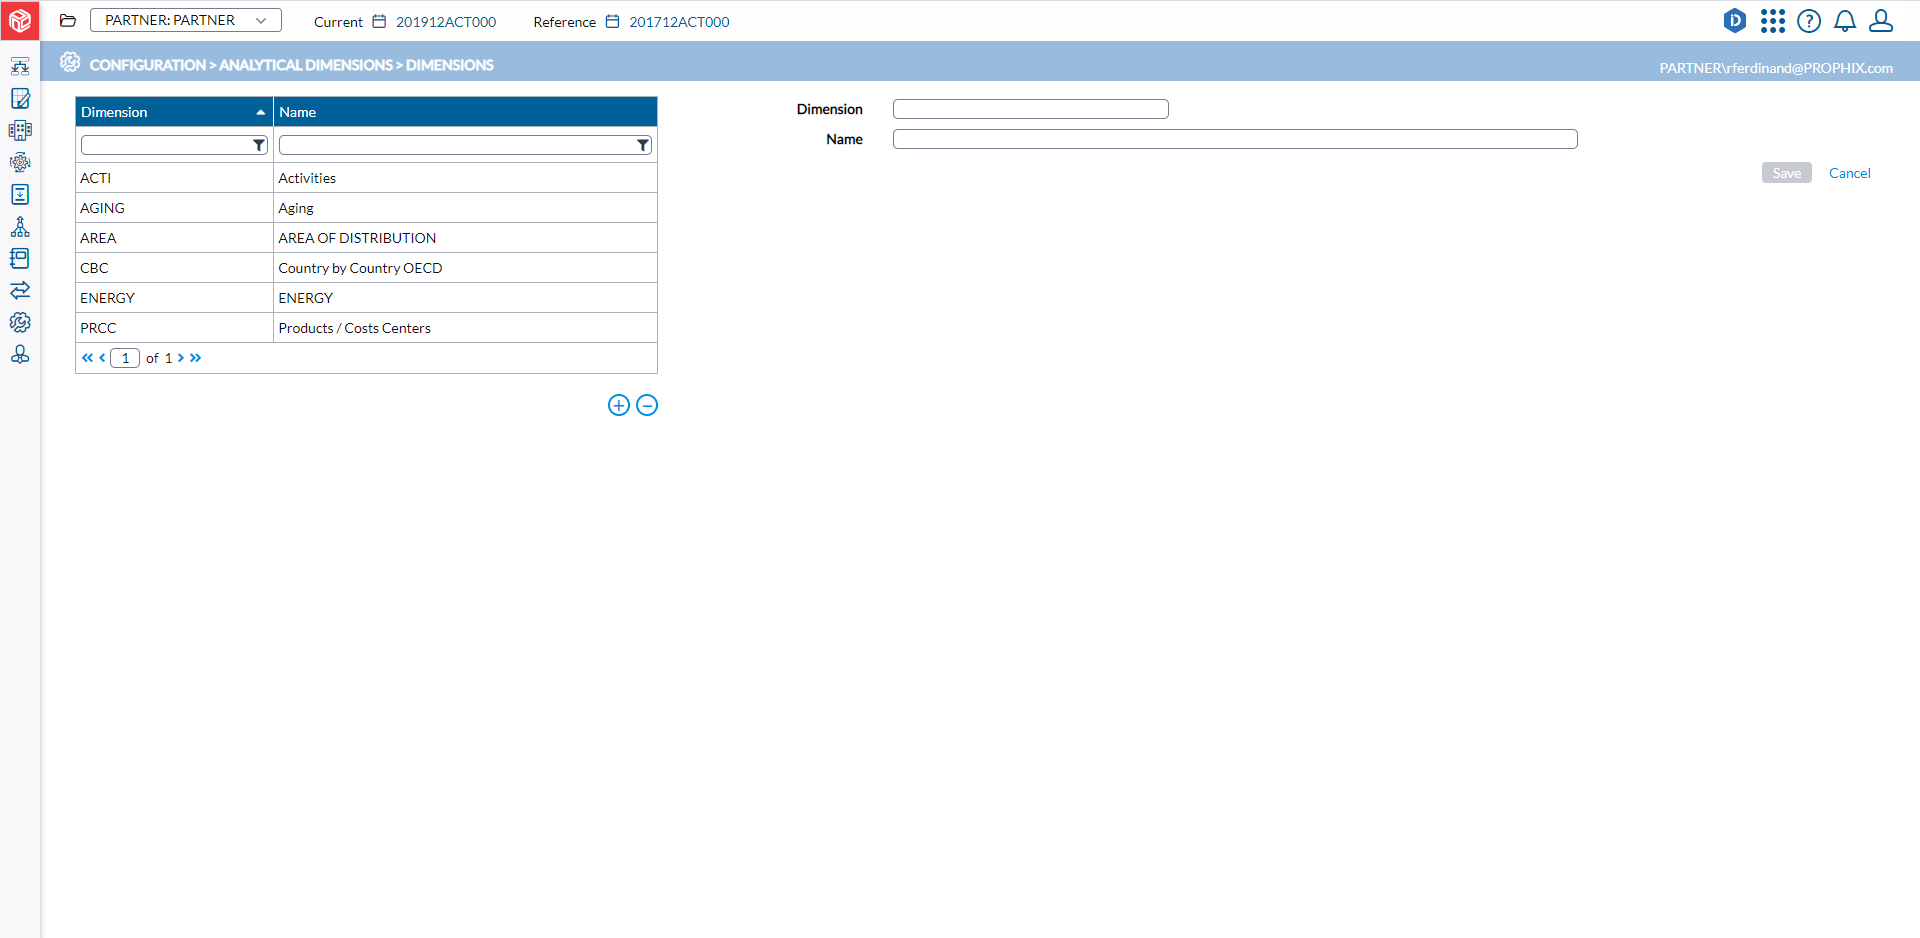Click the Country by Country OECD cell
1920x938 pixels.
(465, 268)
